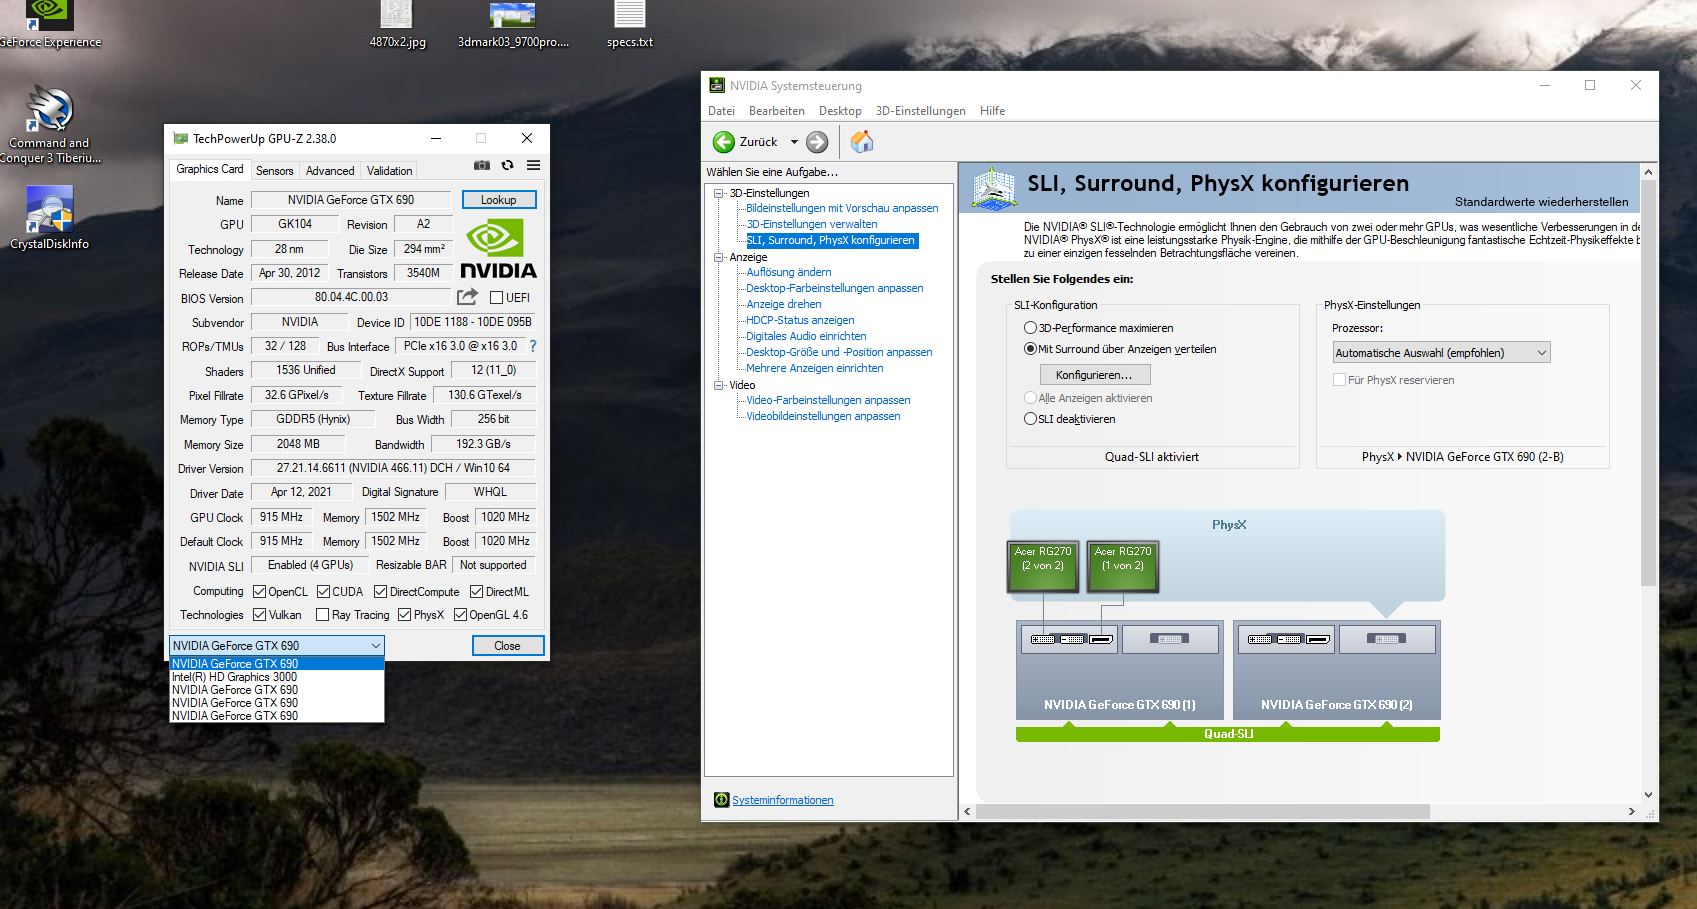Image resolution: width=1697 pixels, height=909 pixels.
Task: Toggle the DirectML checkbox
Action: coord(477,592)
